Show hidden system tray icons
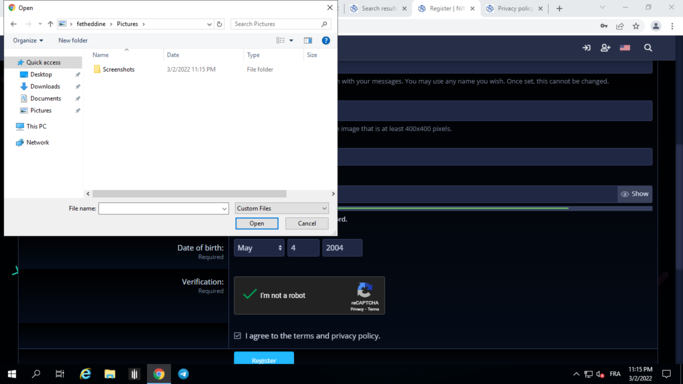Screen dimensions: 683x384 [x=576, y=374]
